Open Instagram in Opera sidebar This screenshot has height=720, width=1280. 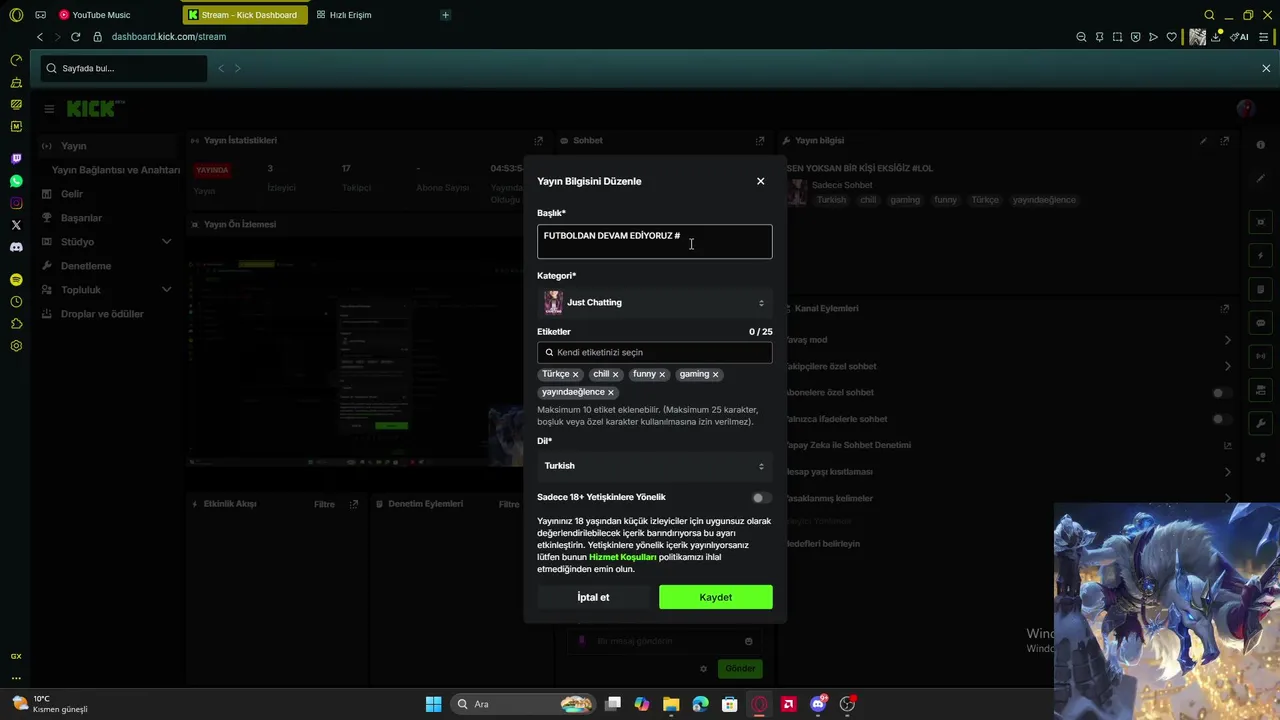(16, 203)
